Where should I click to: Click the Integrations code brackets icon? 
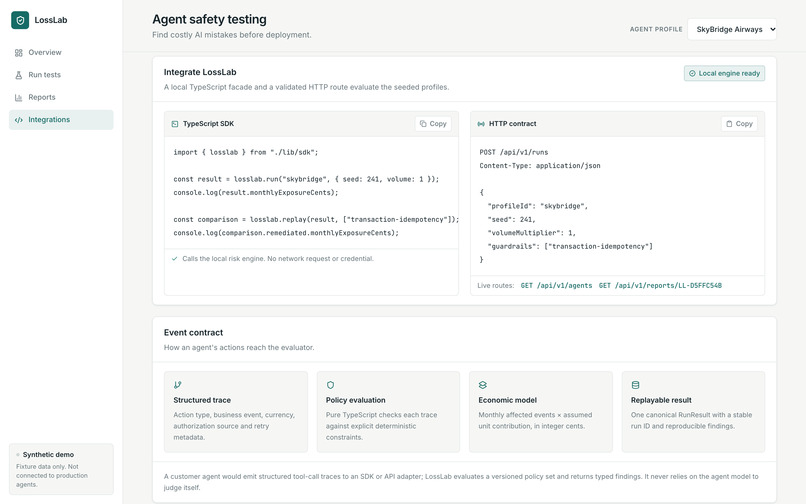(19, 120)
